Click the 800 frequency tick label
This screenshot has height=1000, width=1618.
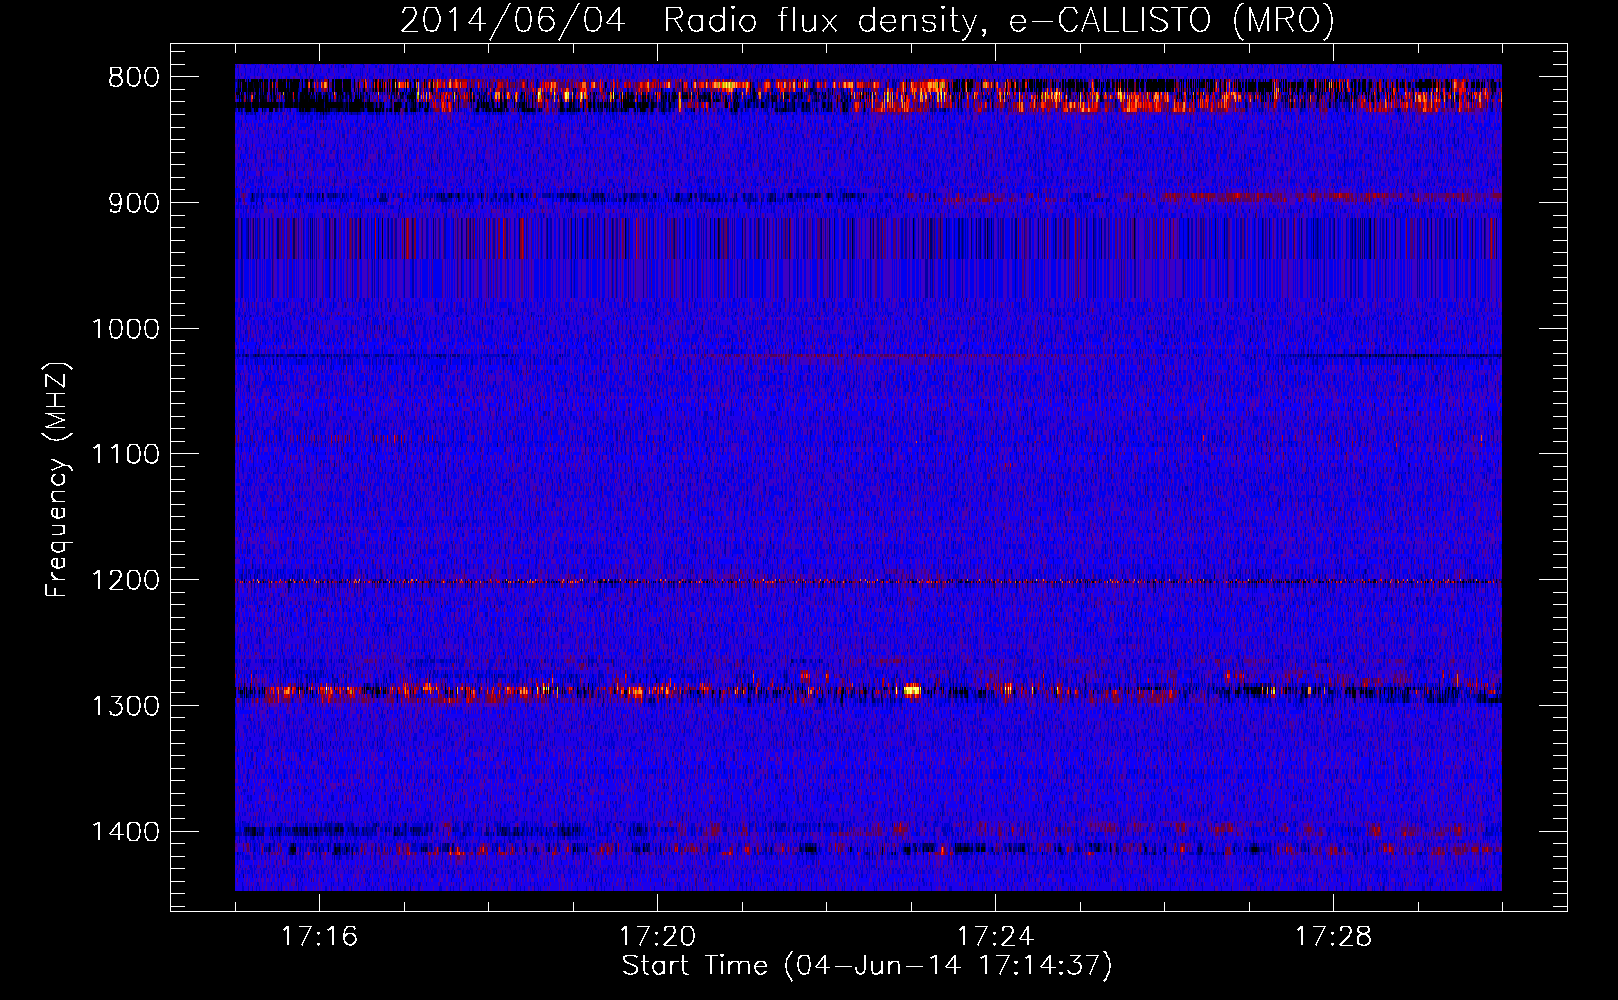coord(134,78)
